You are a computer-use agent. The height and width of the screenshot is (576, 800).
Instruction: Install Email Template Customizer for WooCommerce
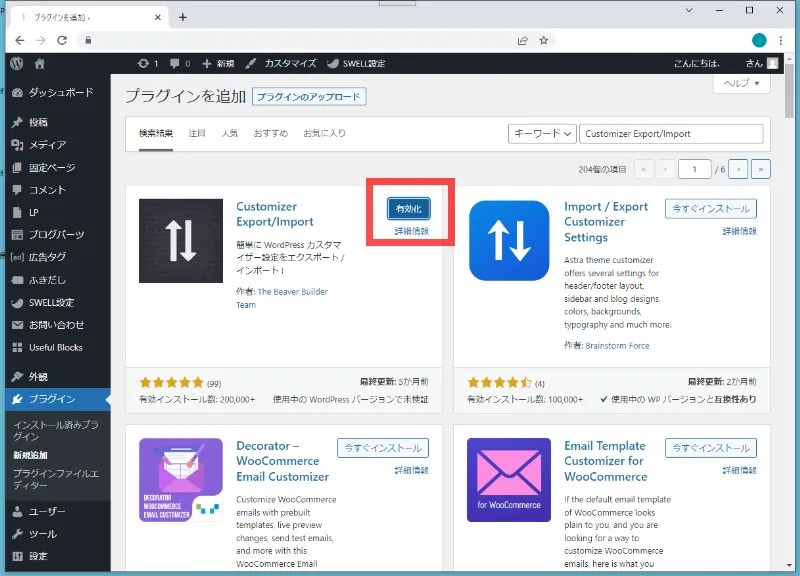click(x=711, y=448)
